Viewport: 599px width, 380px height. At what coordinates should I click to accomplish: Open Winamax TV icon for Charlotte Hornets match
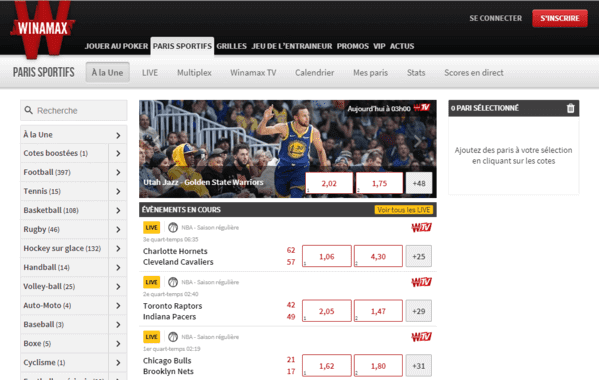coord(421,228)
